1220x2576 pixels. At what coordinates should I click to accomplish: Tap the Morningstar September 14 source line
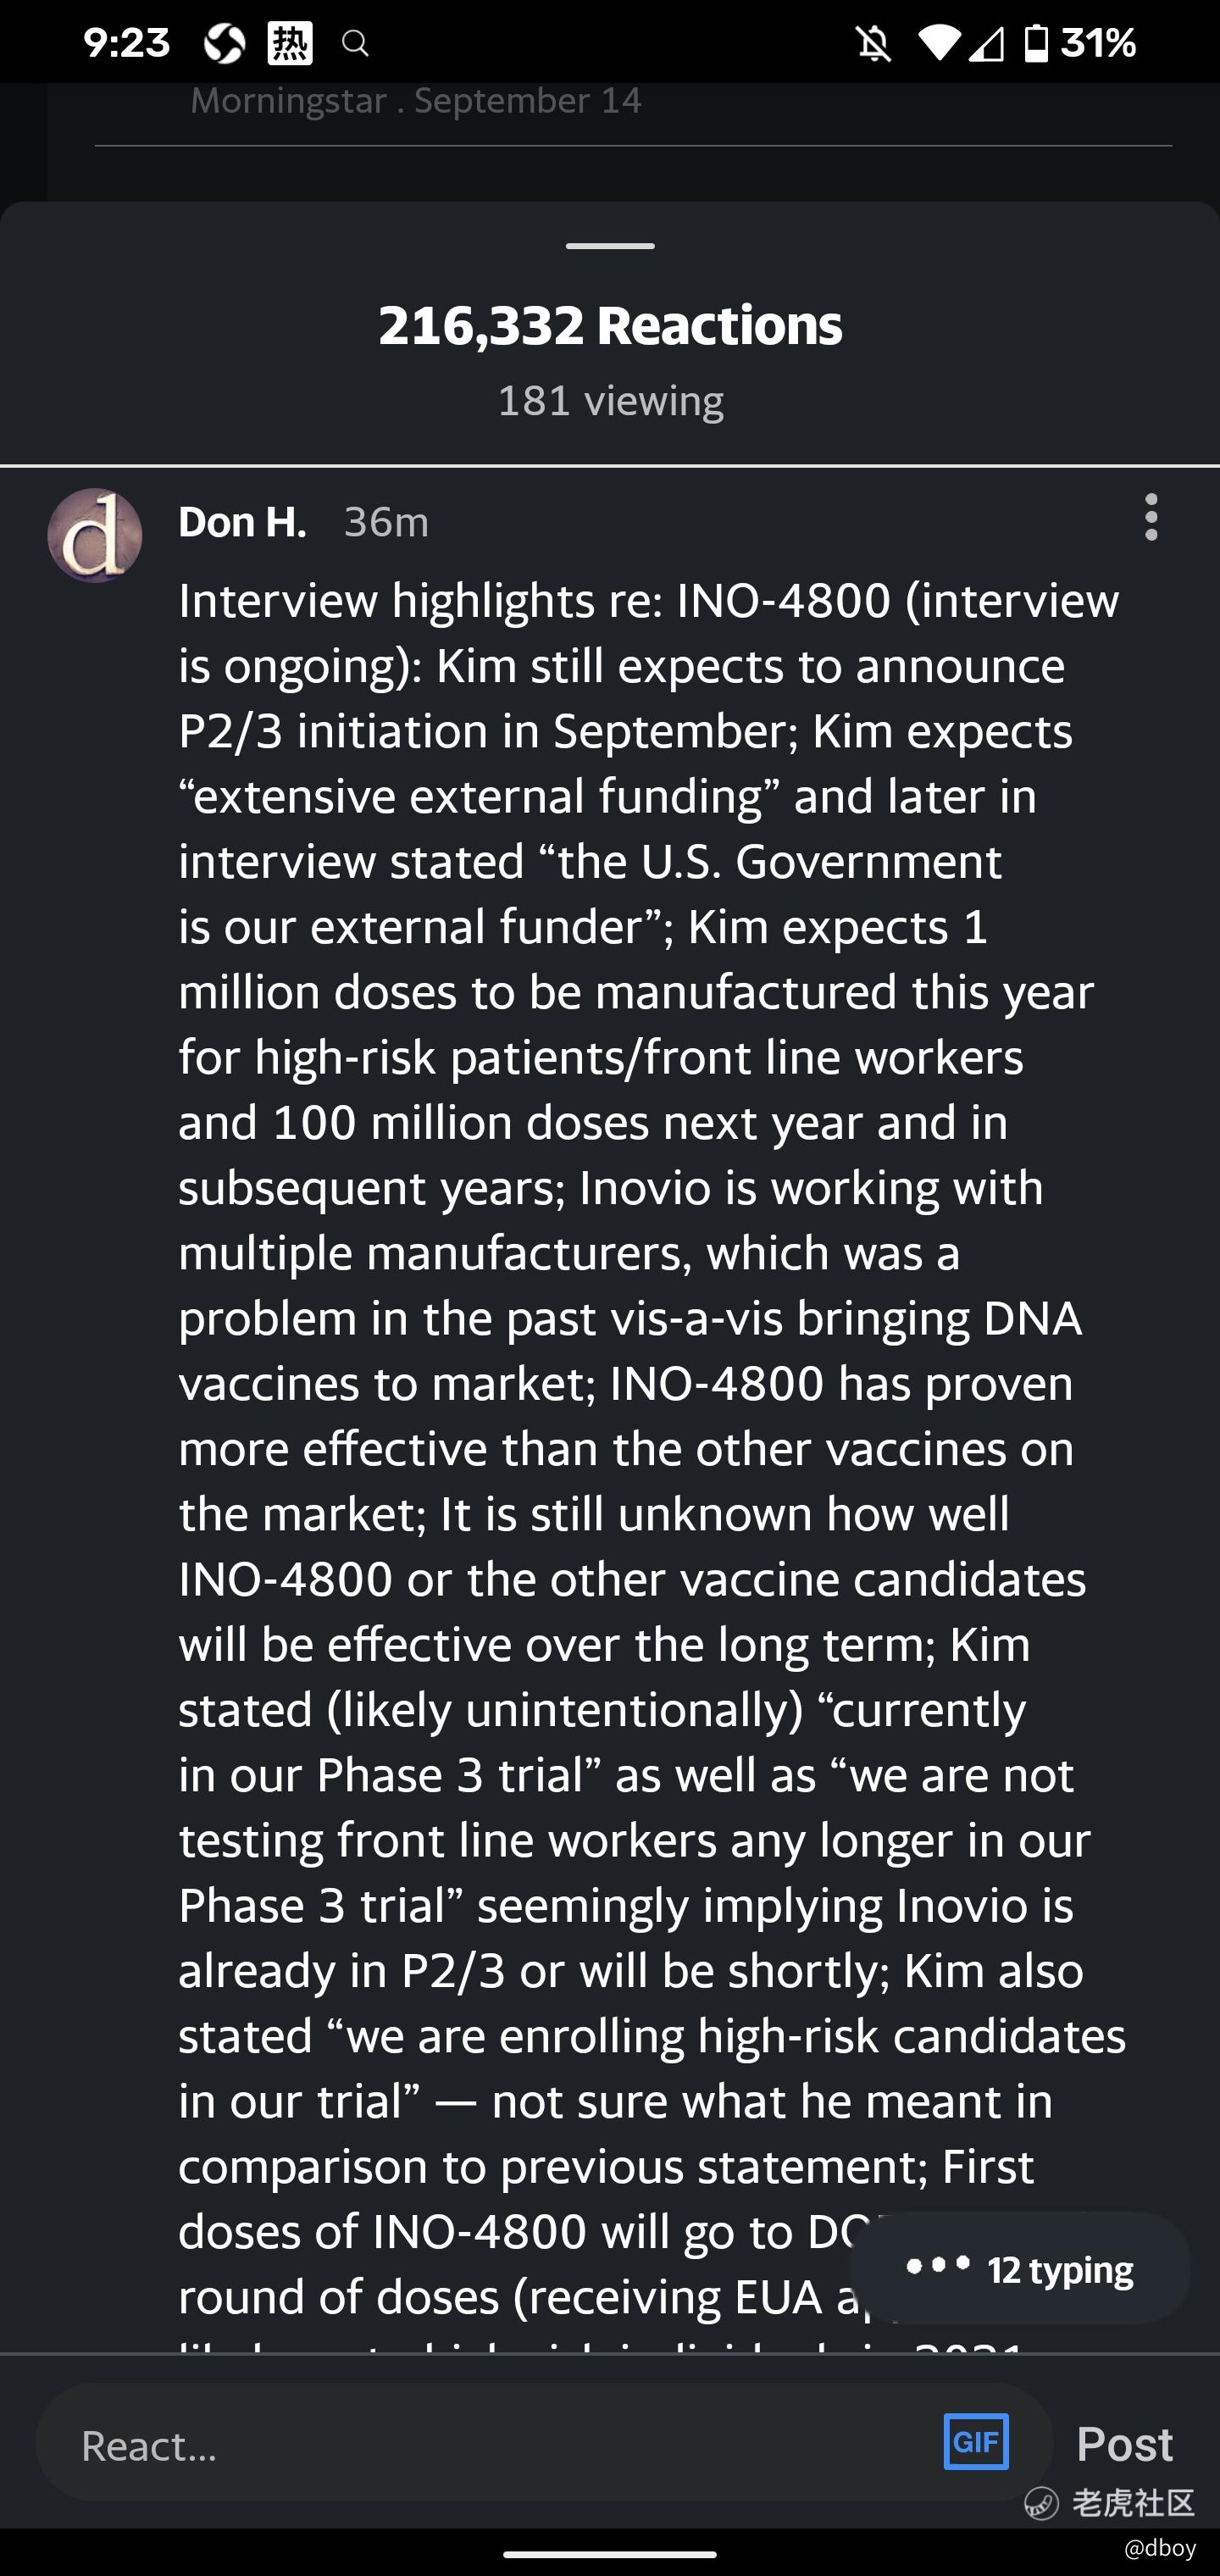pyautogui.click(x=416, y=100)
